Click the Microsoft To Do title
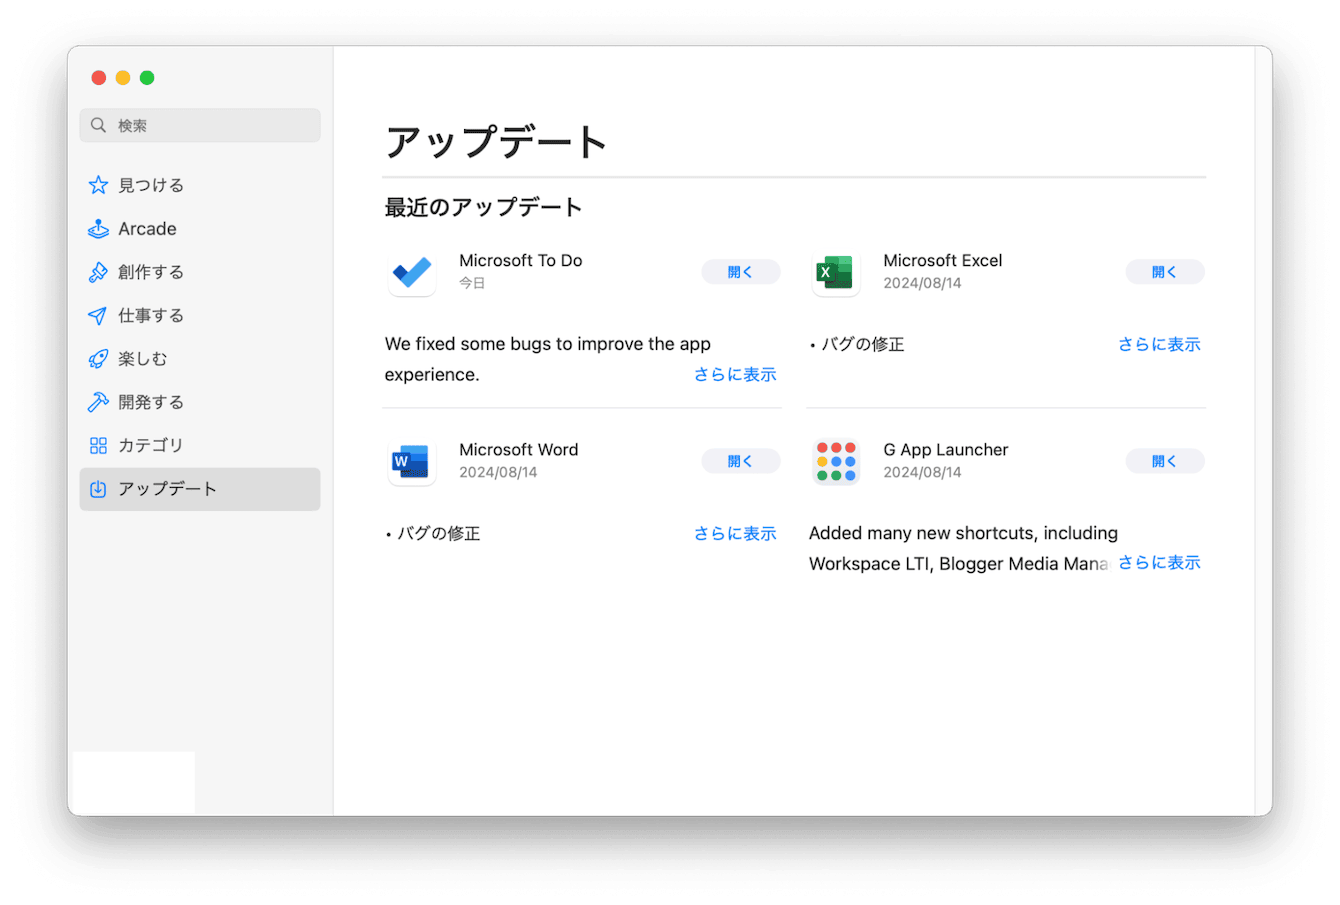The image size is (1340, 905). [521, 260]
